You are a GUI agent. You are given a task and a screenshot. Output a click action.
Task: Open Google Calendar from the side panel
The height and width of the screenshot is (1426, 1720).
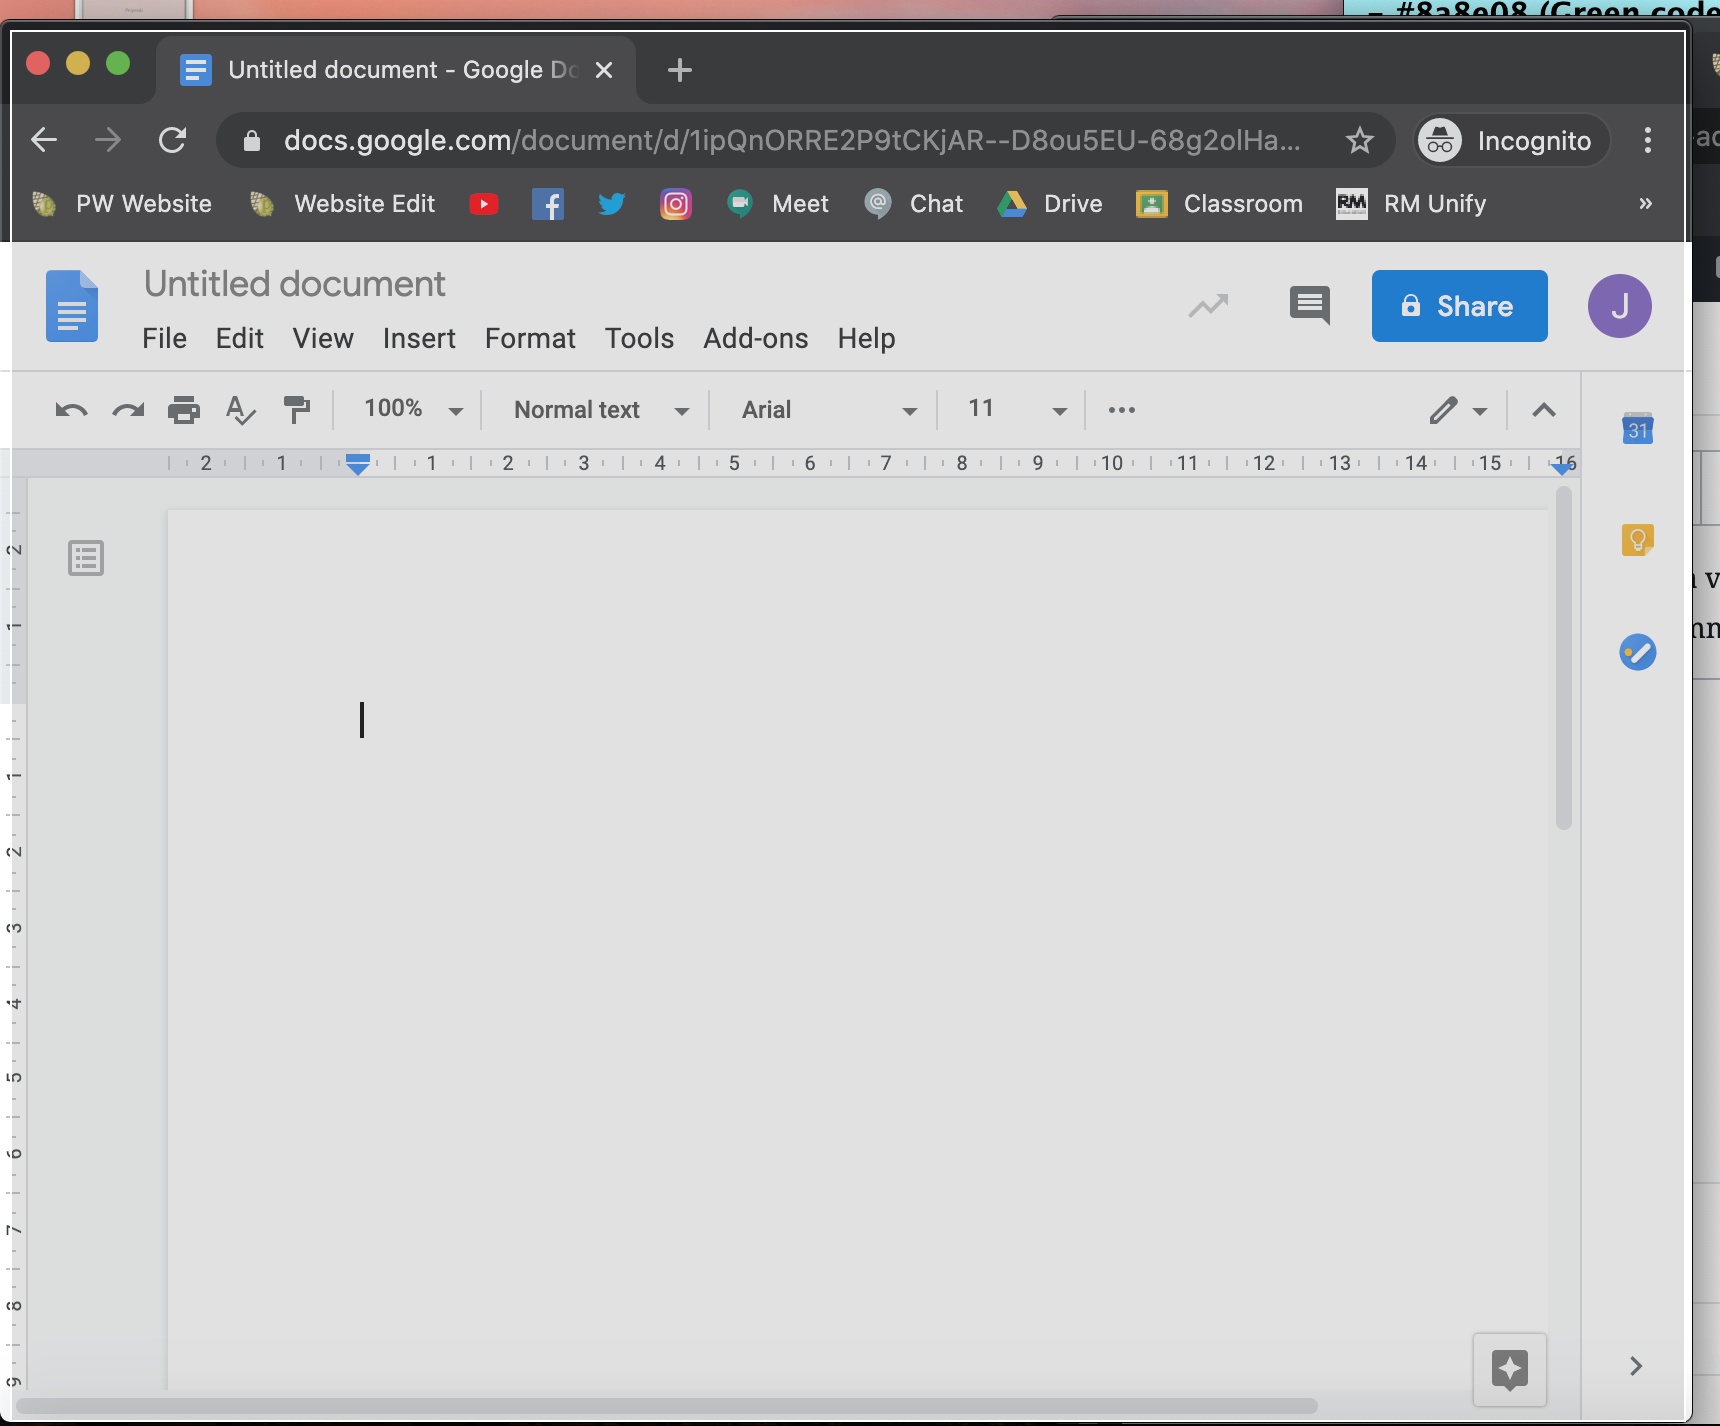pyautogui.click(x=1637, y=428)
